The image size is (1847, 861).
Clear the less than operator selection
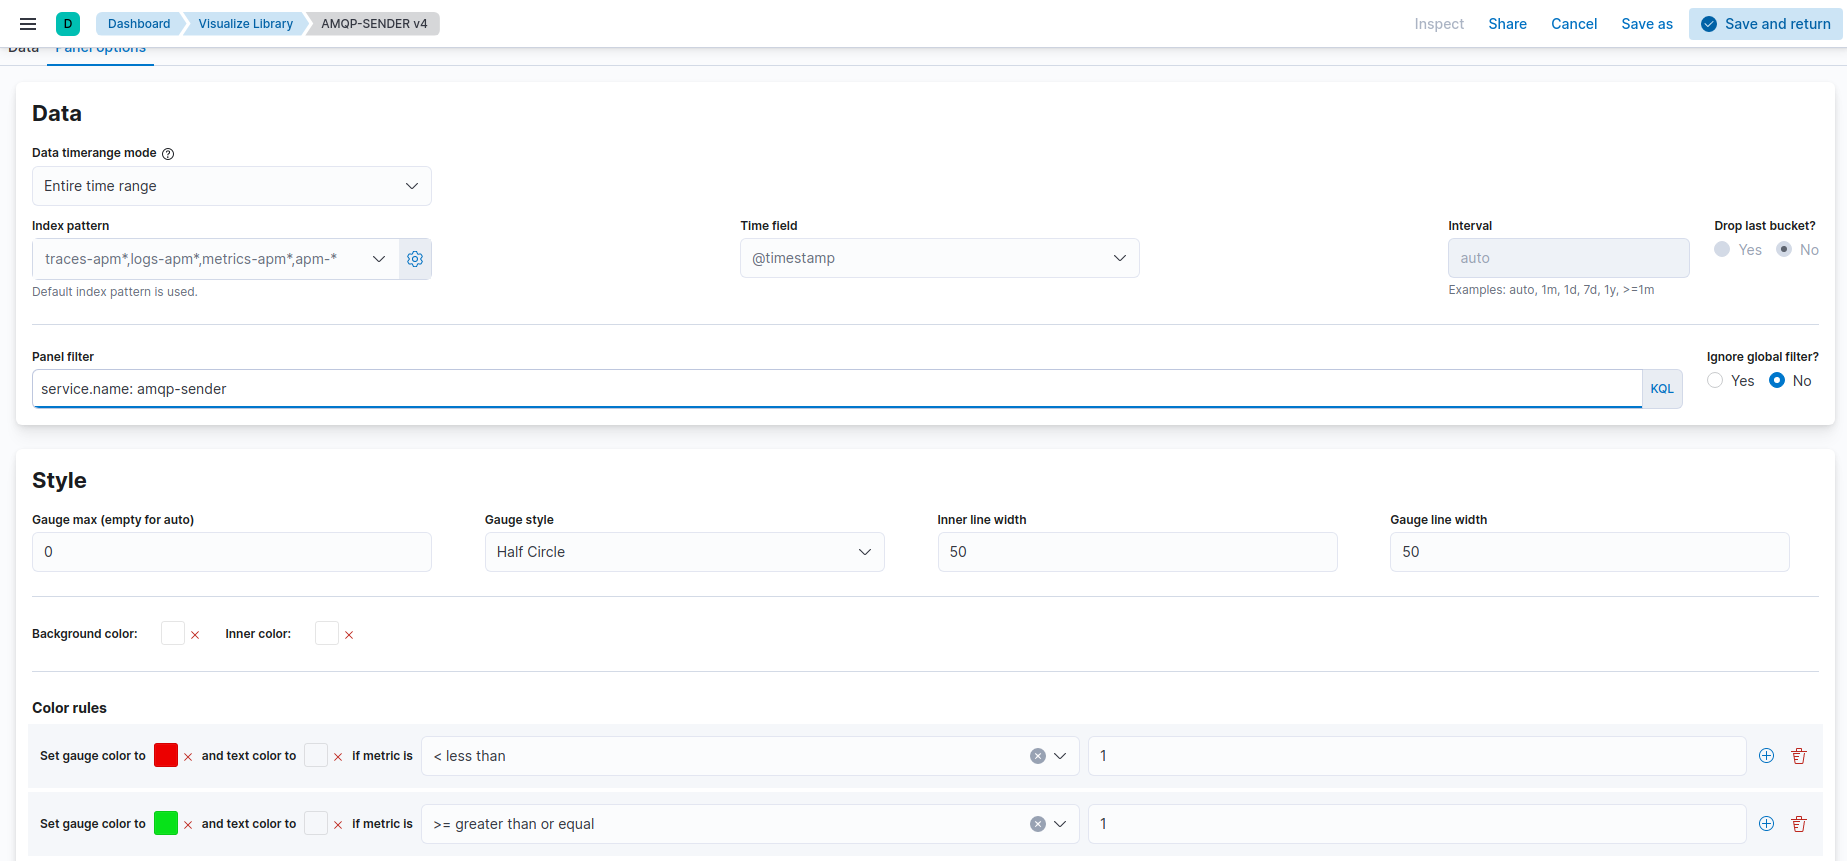tap(1038, 756)
